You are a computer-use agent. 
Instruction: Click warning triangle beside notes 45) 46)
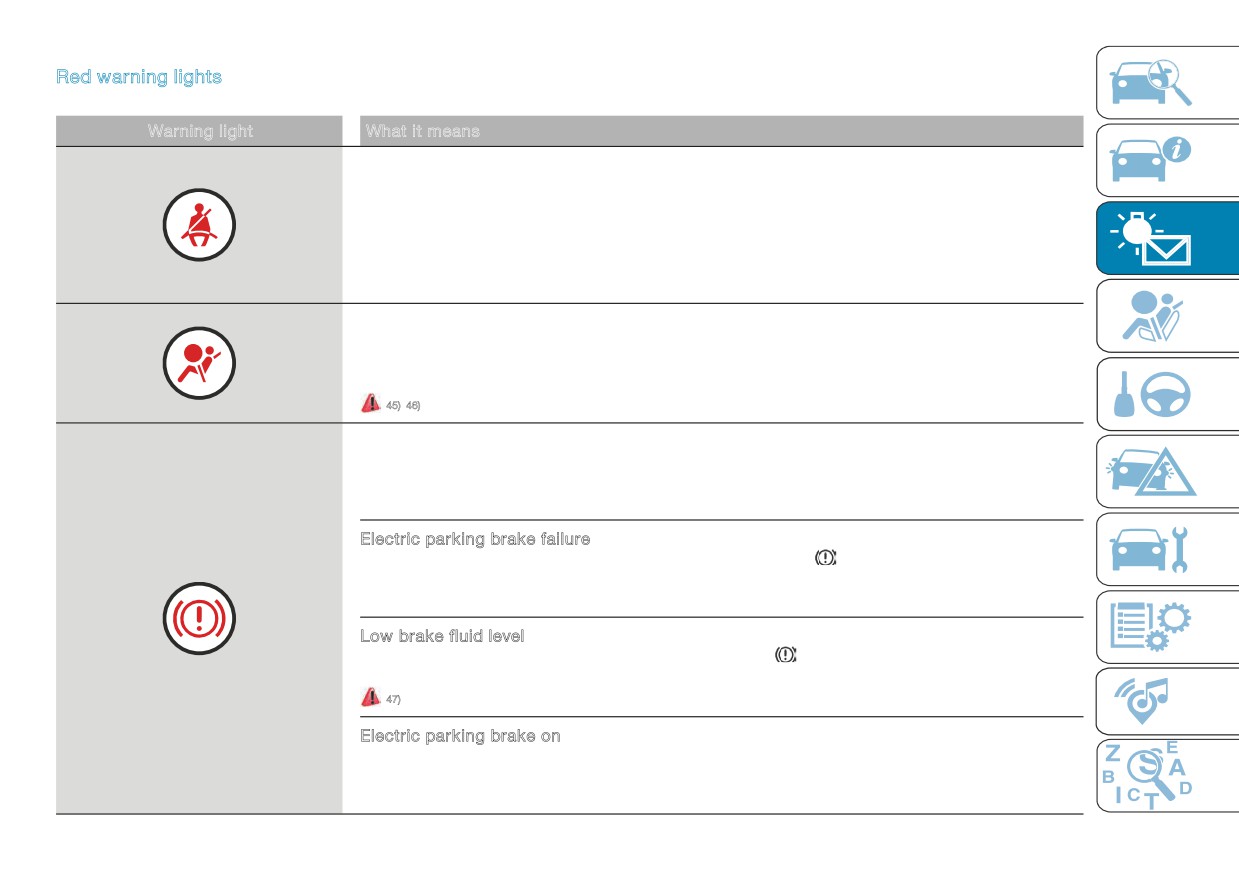coord(370,403)
